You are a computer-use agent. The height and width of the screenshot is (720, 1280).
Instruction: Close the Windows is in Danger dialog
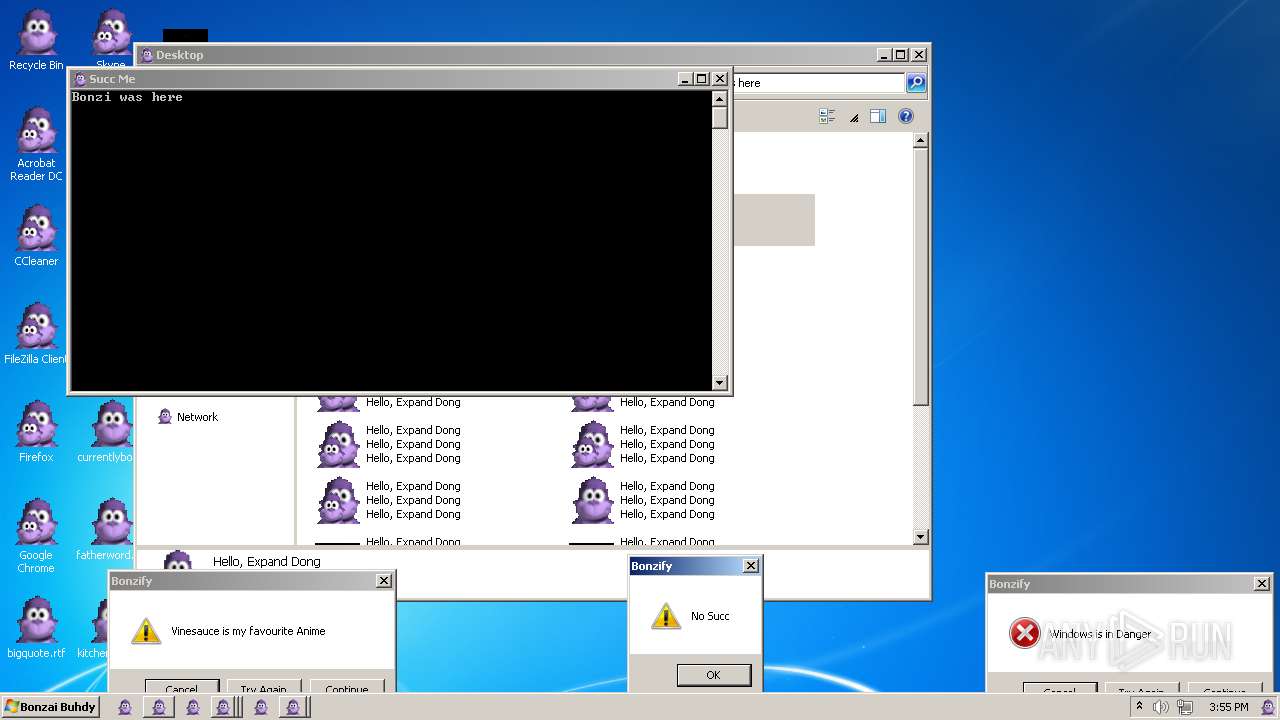1262,584
